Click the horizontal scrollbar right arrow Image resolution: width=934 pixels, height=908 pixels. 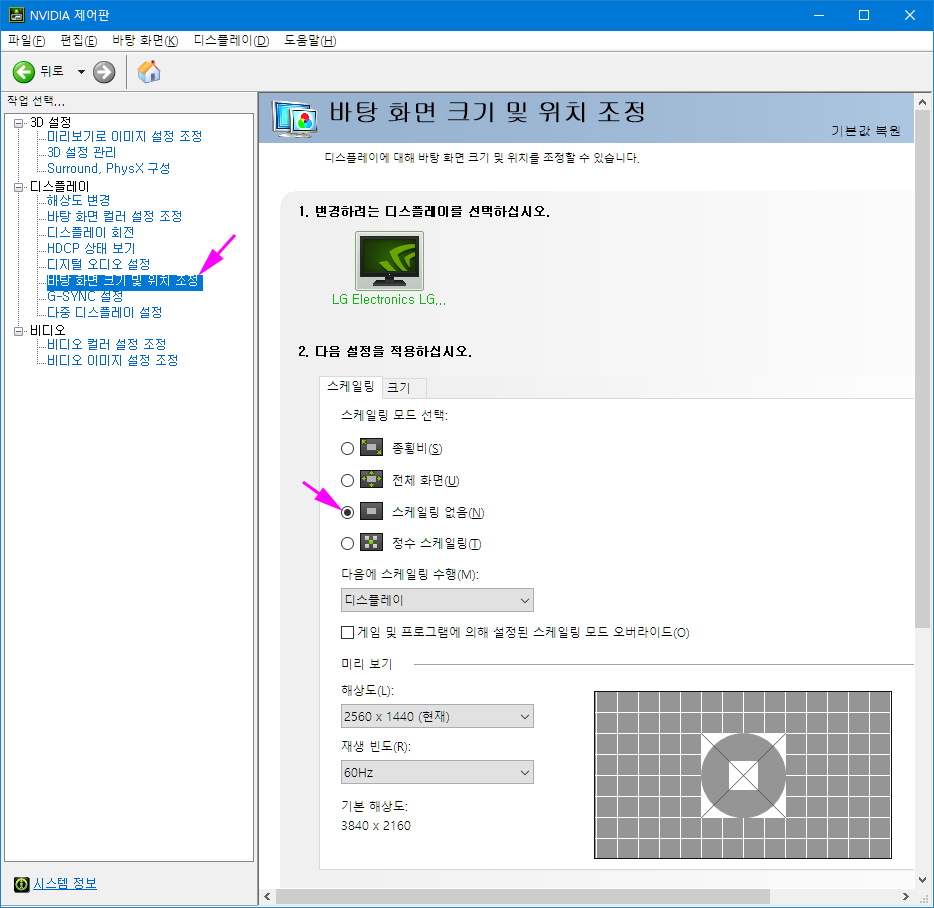coord(905,897)
